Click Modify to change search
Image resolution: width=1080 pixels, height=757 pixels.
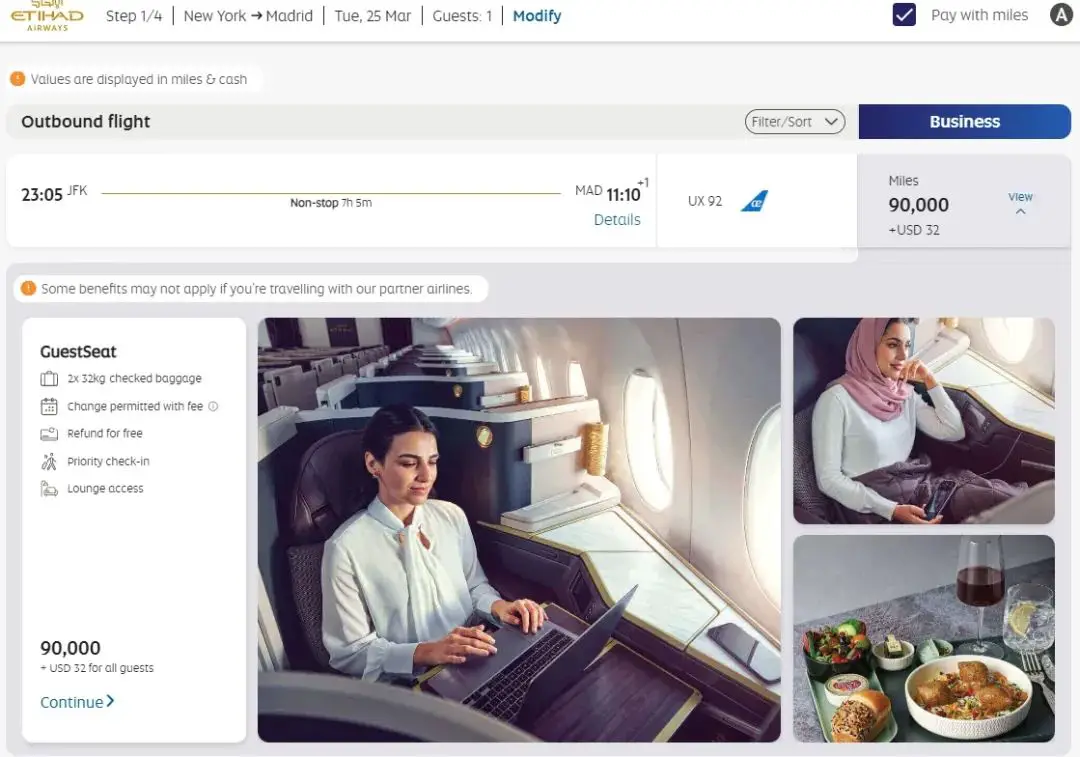537,16
